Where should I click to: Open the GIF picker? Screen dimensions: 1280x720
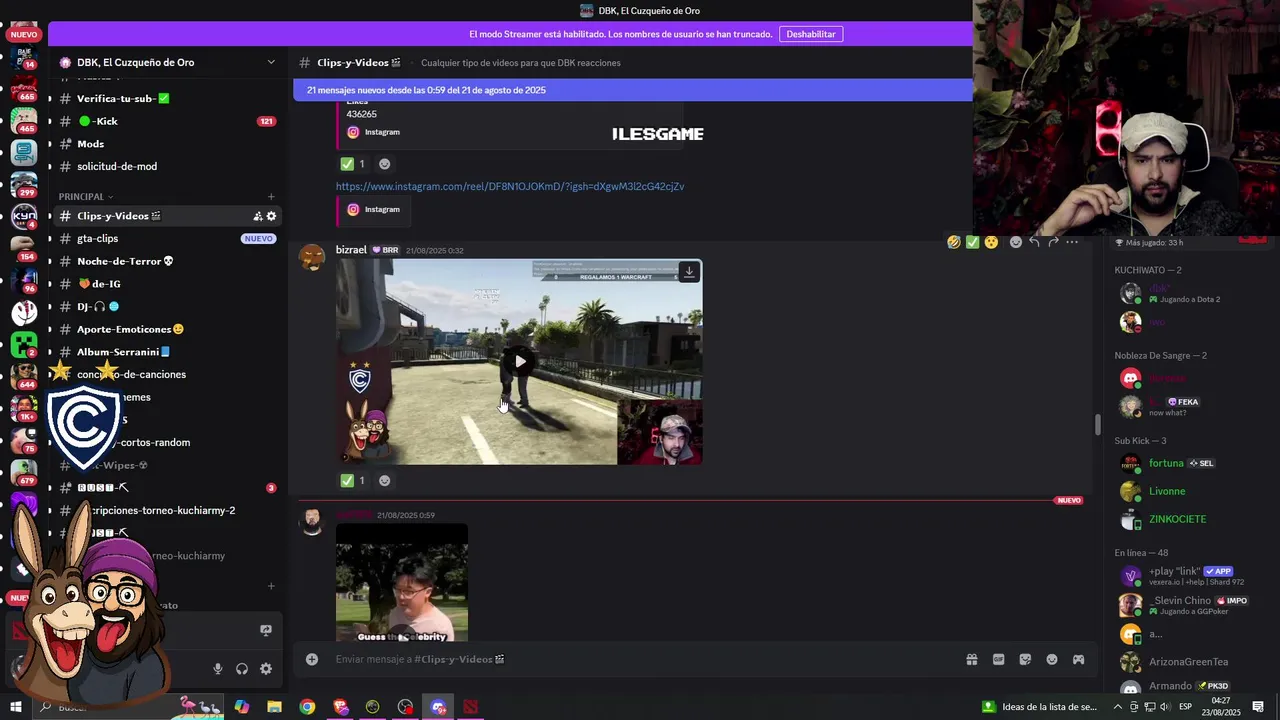[x=998, y=660]
